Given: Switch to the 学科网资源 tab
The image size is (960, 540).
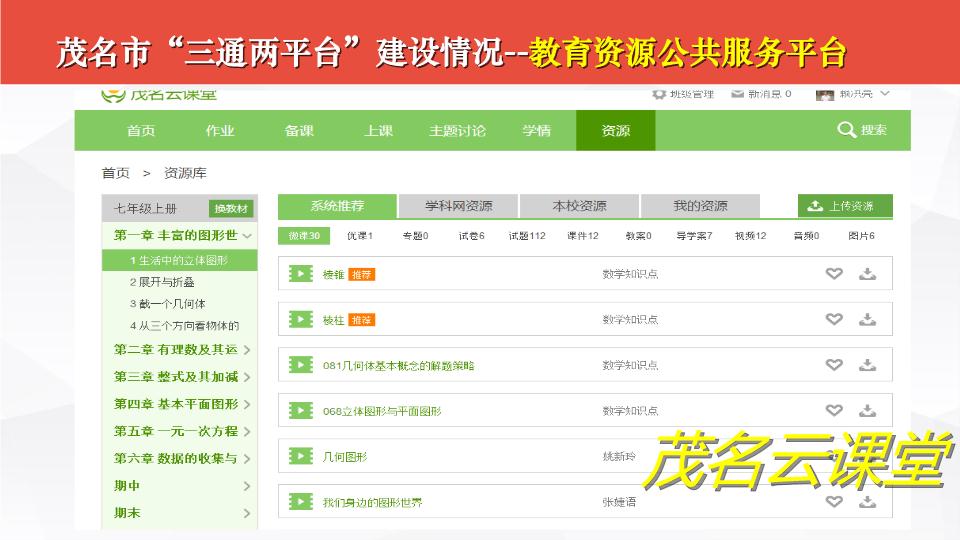Looking at the screenshot, I should click(x=458, y=206).
